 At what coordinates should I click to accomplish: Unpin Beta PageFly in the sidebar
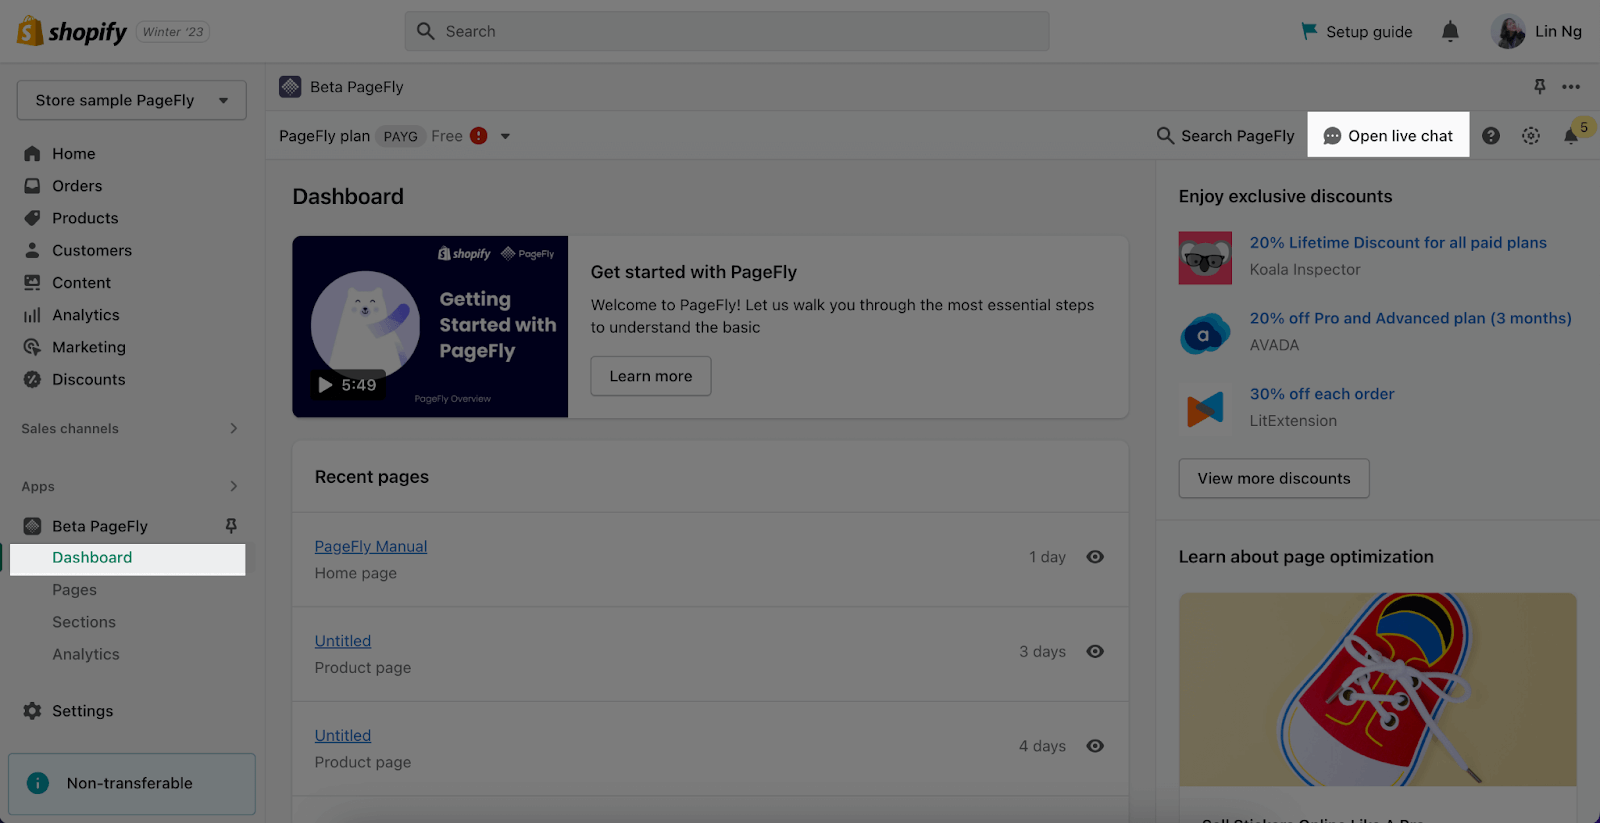click(231, 526)
